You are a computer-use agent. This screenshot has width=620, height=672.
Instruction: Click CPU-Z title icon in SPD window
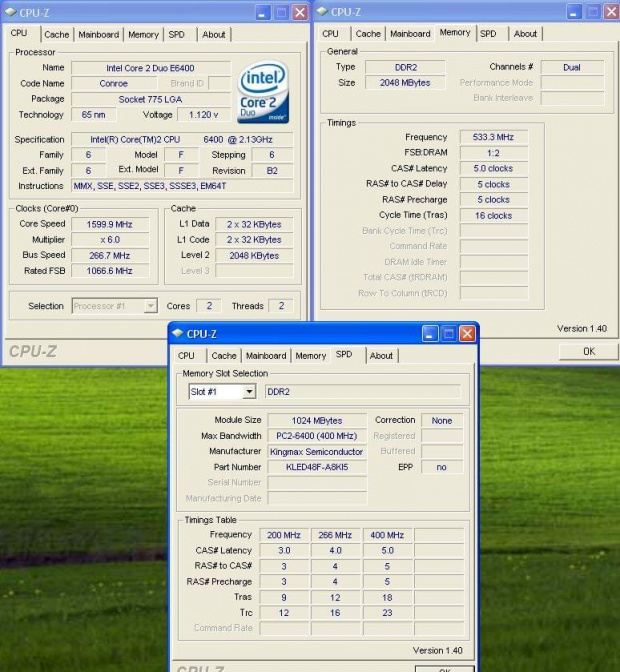pos(177,333)
